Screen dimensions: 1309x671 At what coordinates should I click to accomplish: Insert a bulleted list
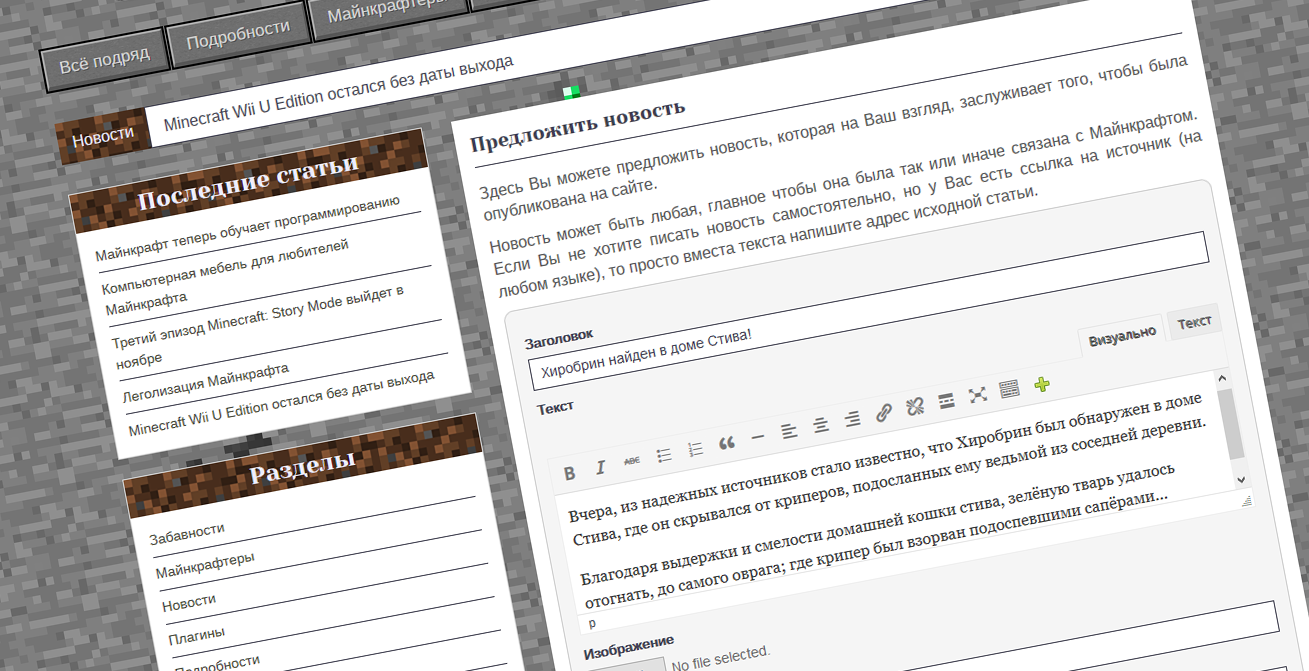(x=663, y=456)
